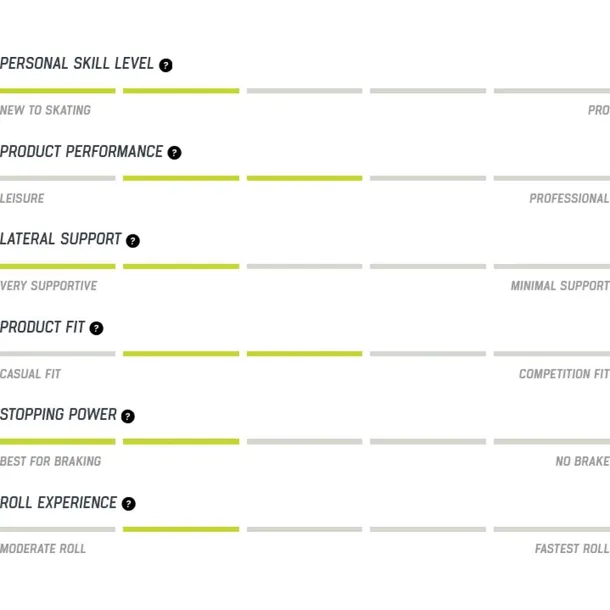Click the "Best for Braking" label
Screen dimensions: 610x610
click(50, 461)
